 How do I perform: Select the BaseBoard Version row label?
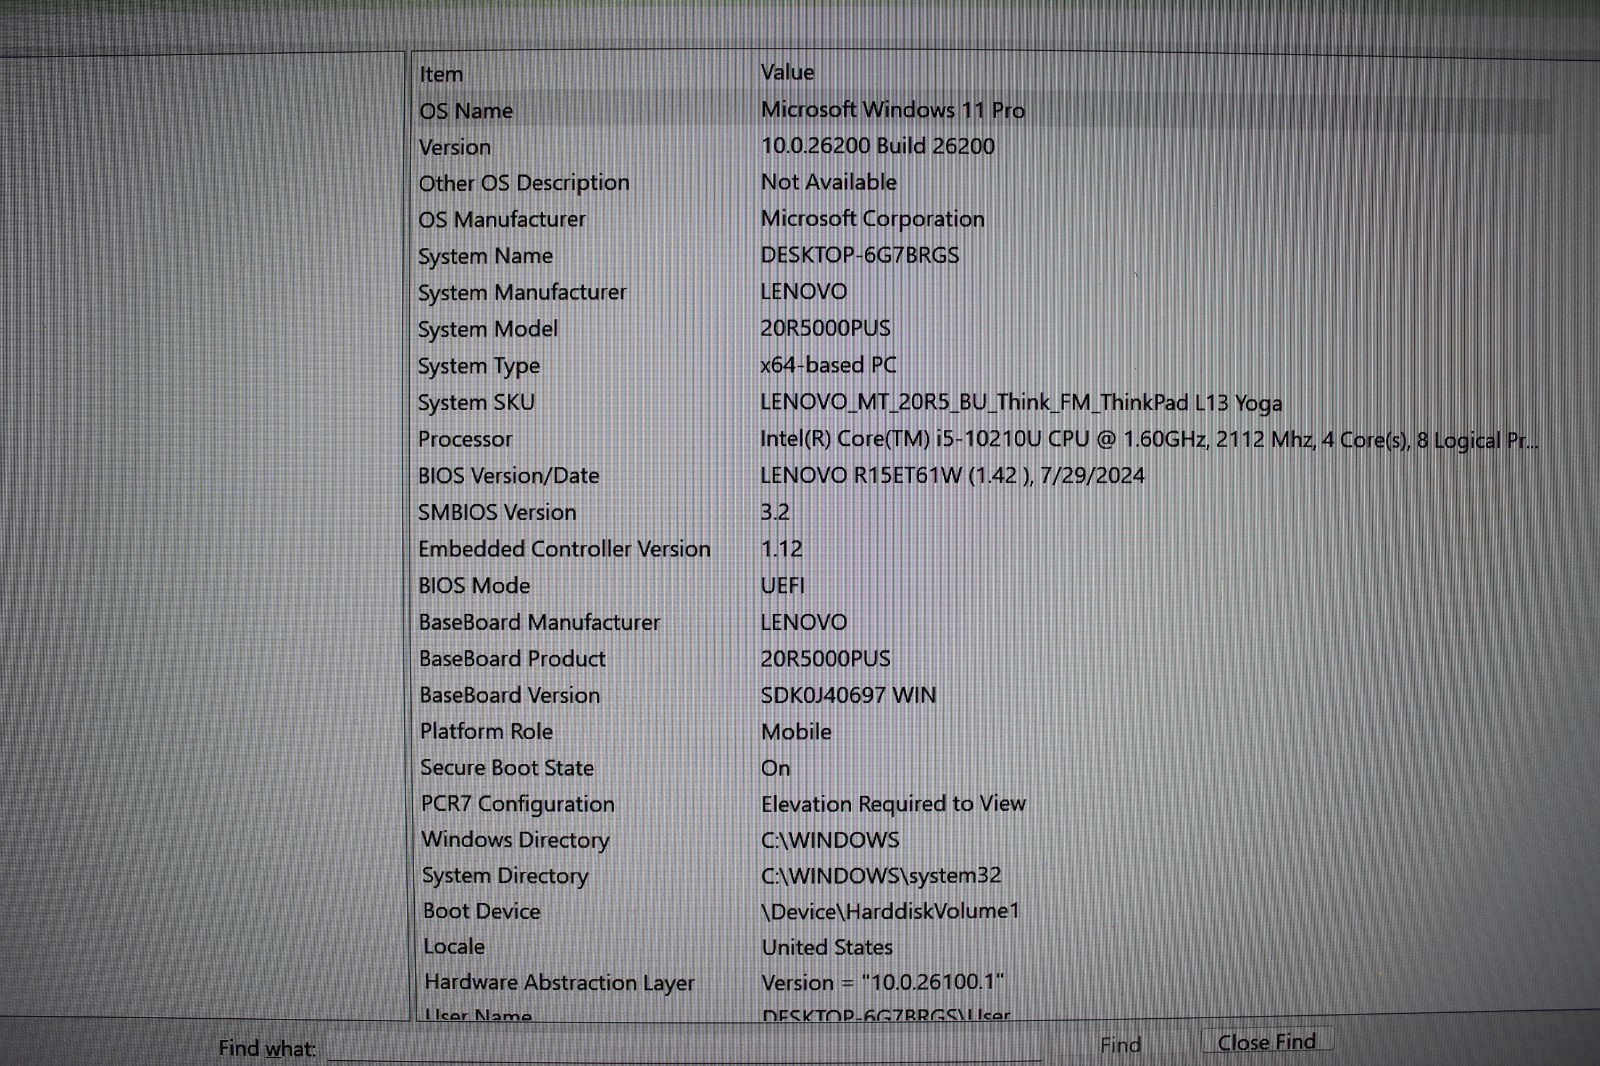click(509, 695)
